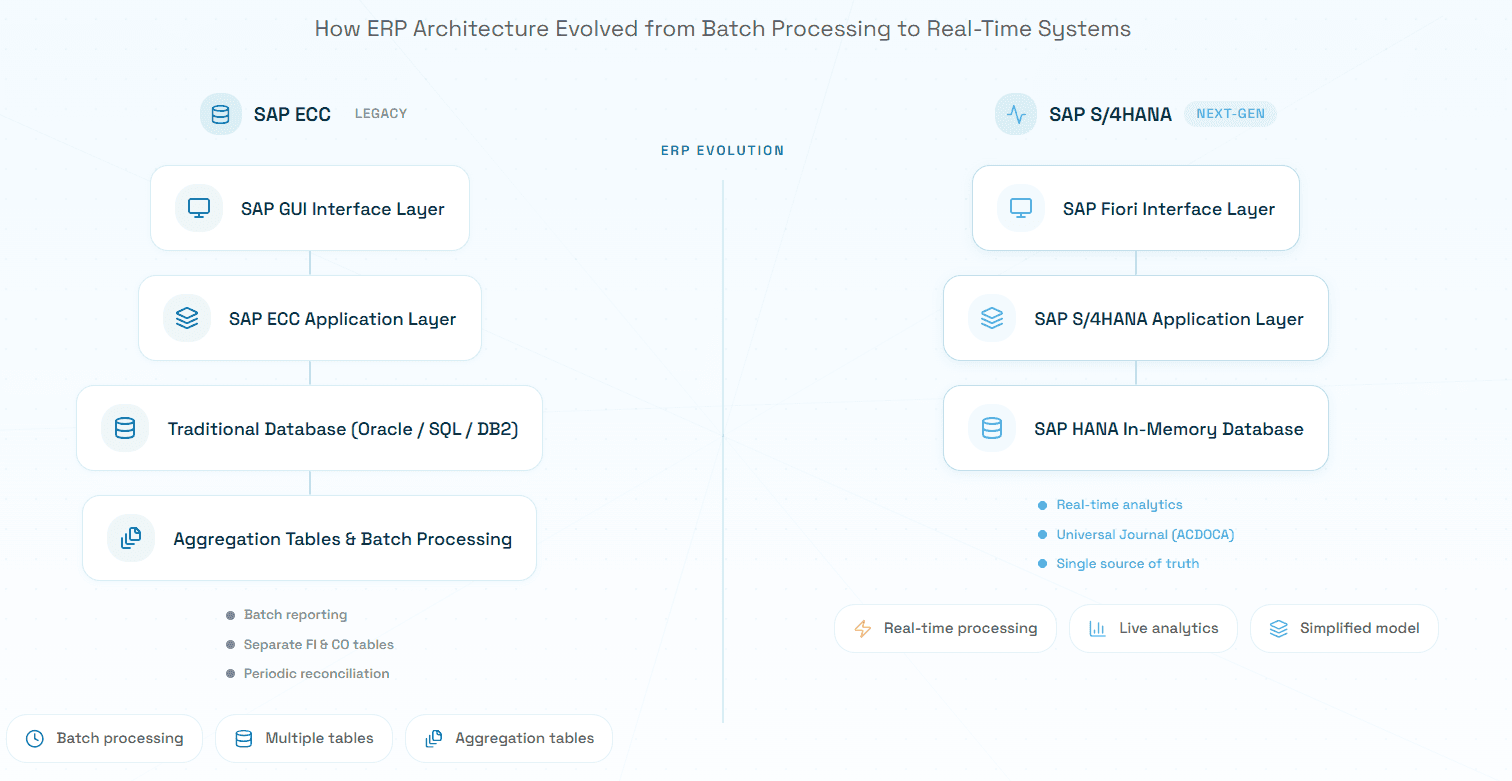Click copy icon in Aggregation tables chip
The width and height of the screenshot is (1512, 781).
click(x=434, y=739)
